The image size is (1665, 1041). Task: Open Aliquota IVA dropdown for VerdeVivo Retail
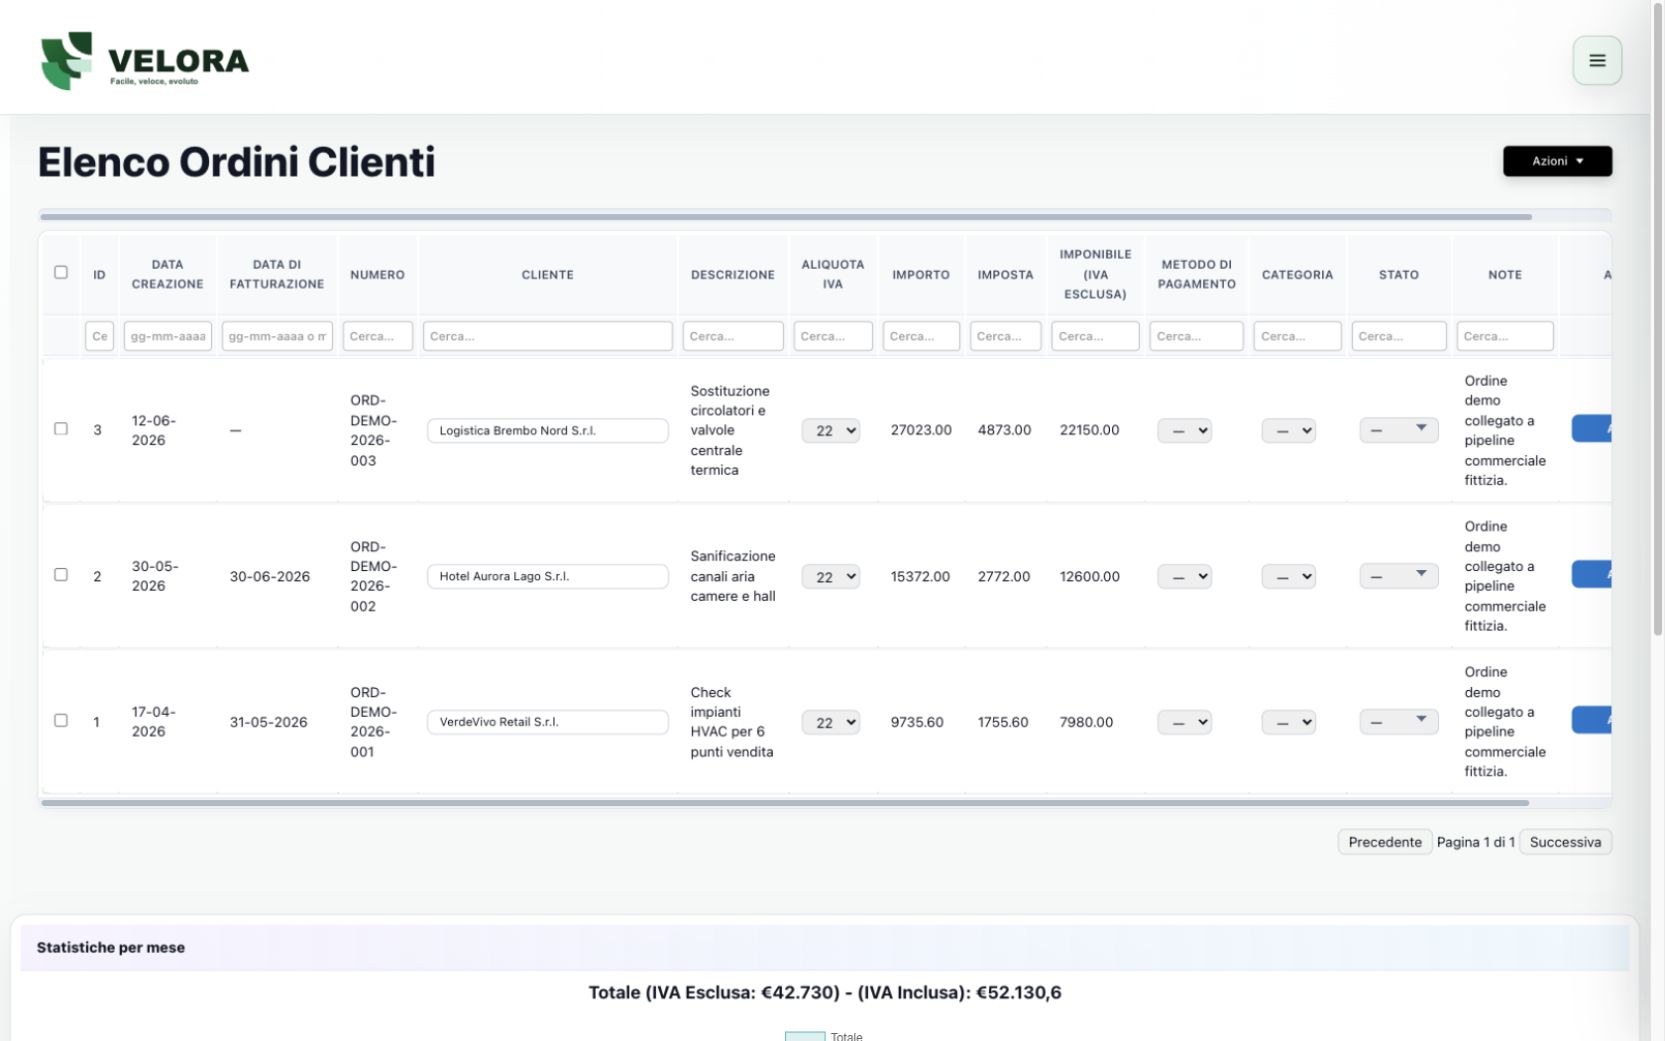coord(830,722)
